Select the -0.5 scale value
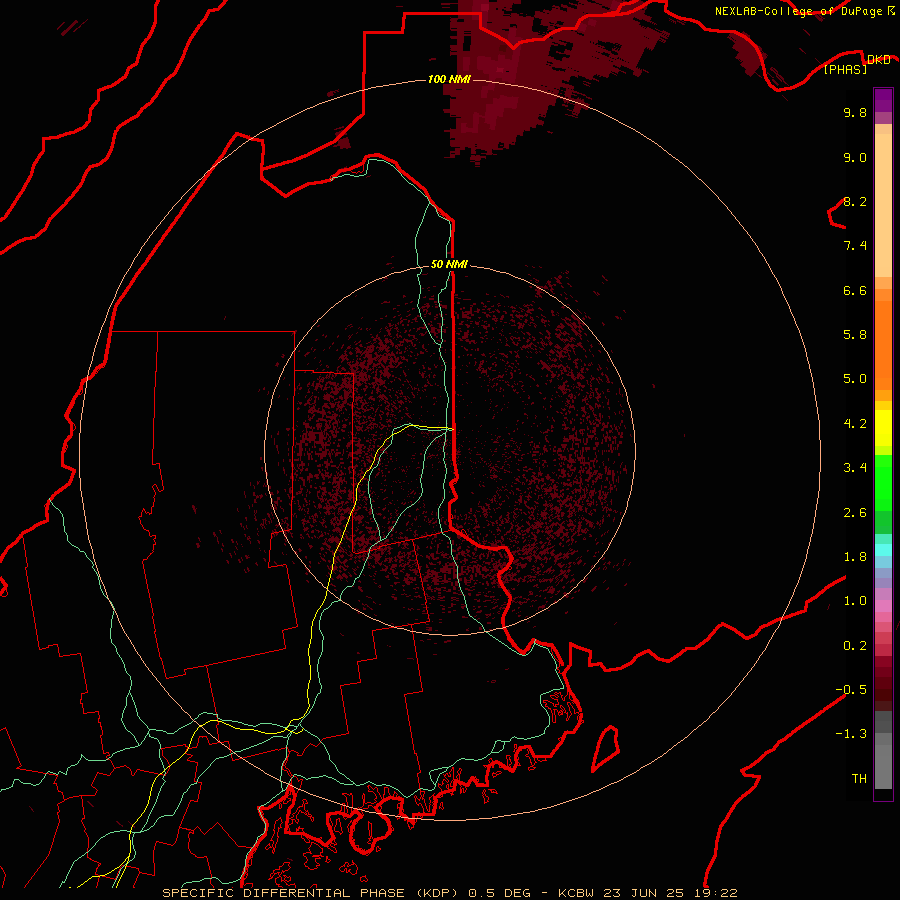The width and height of the screenshot is (900, 900). tap(851, 690)
